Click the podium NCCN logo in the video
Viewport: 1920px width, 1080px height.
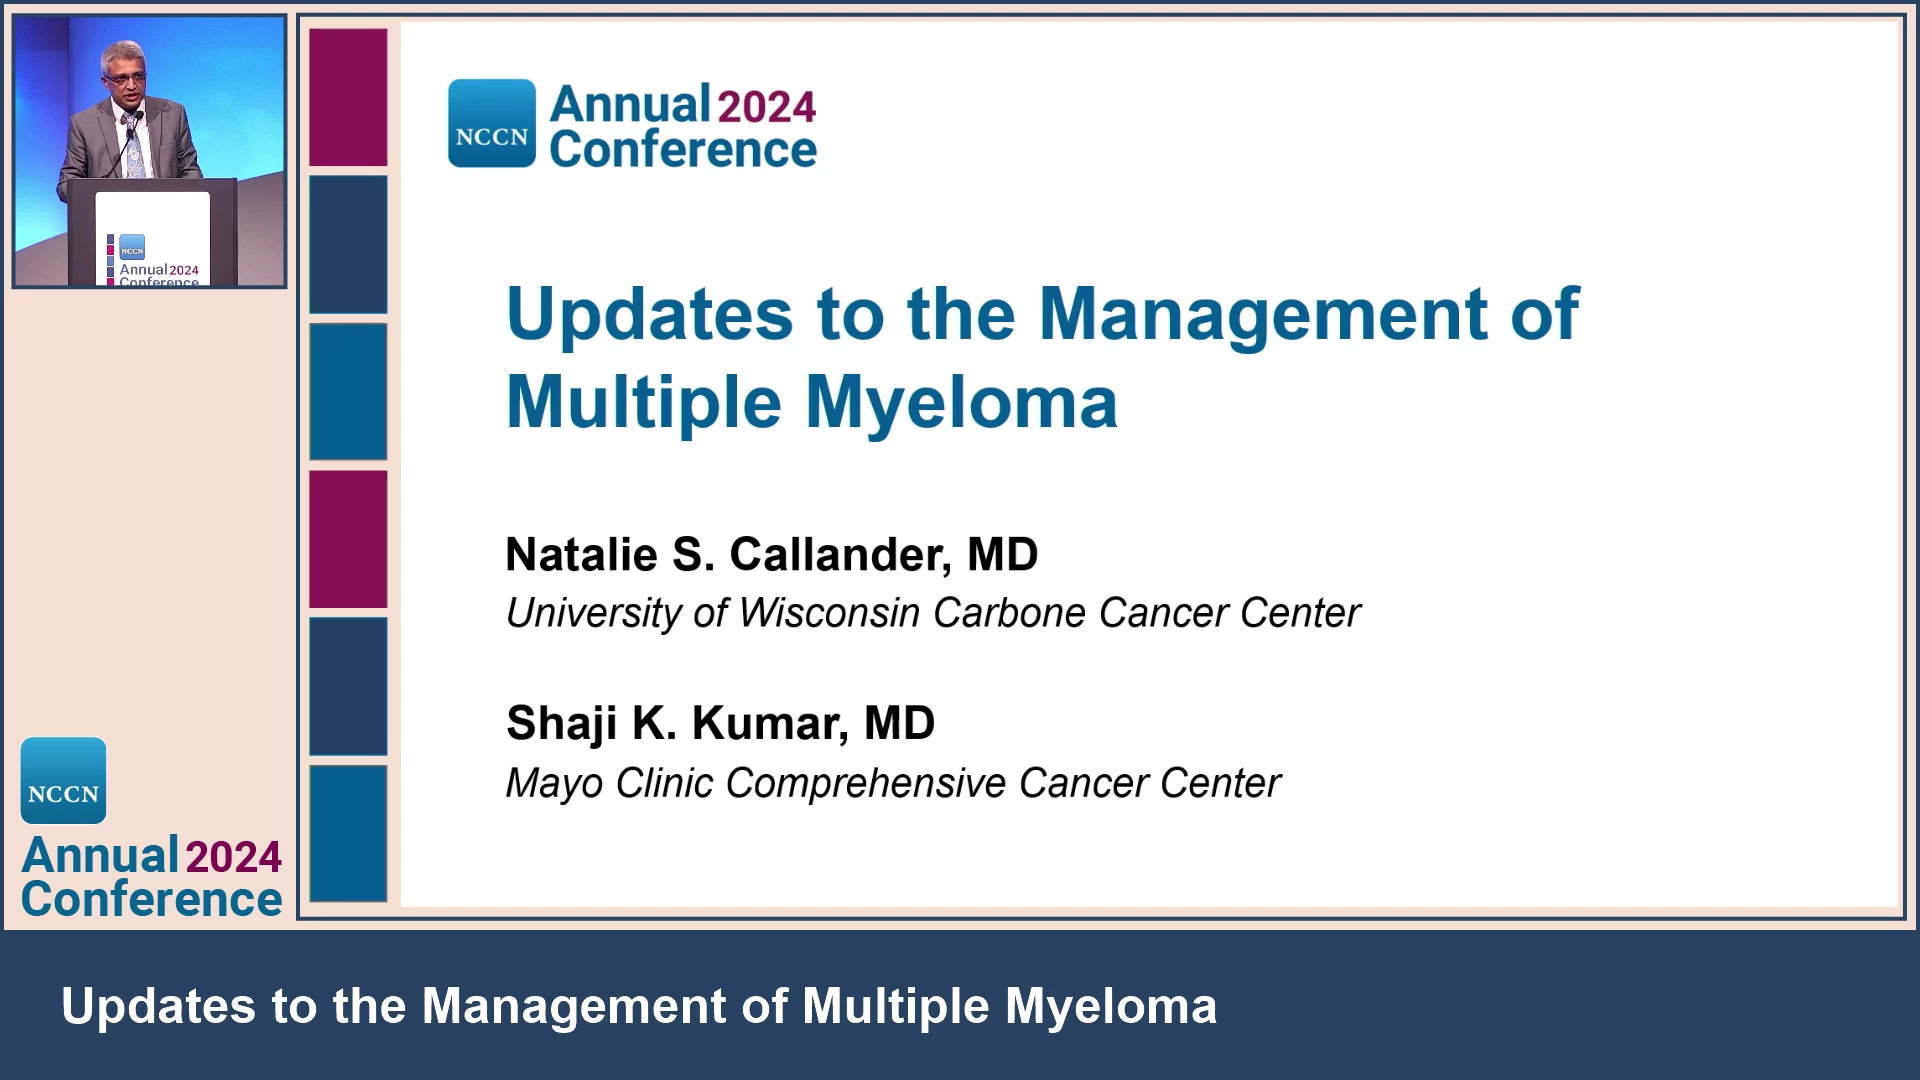point(132,248)
